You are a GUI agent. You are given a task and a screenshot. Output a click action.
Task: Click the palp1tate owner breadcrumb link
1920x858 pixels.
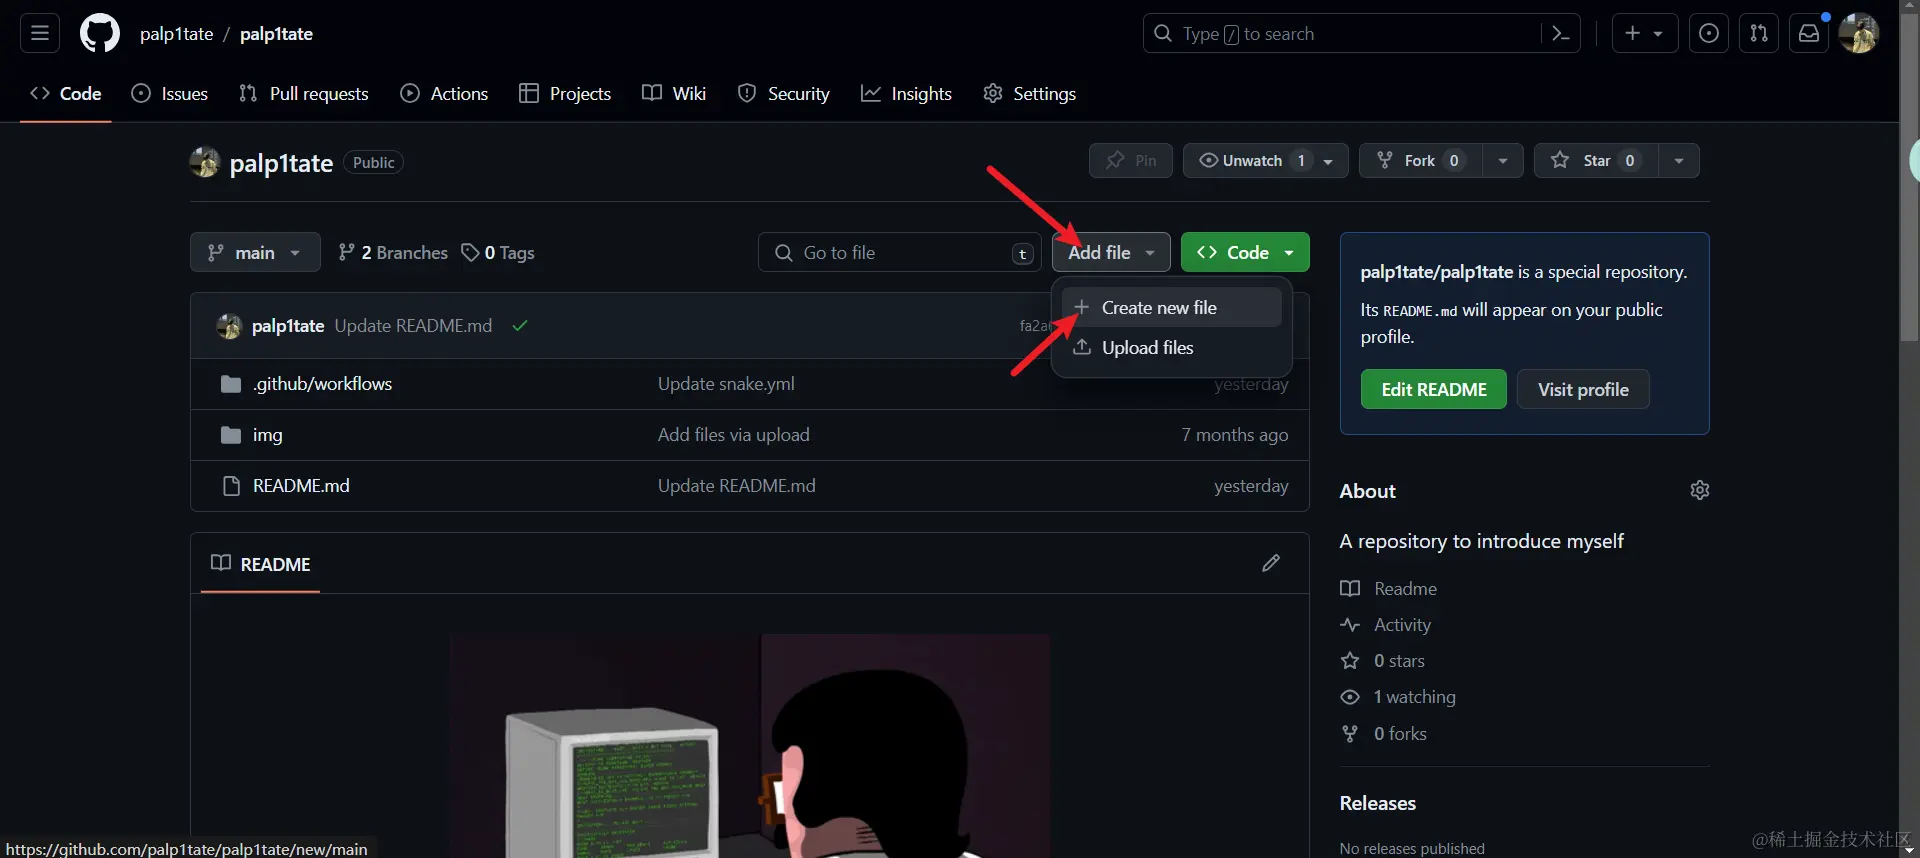coord(177,33)
